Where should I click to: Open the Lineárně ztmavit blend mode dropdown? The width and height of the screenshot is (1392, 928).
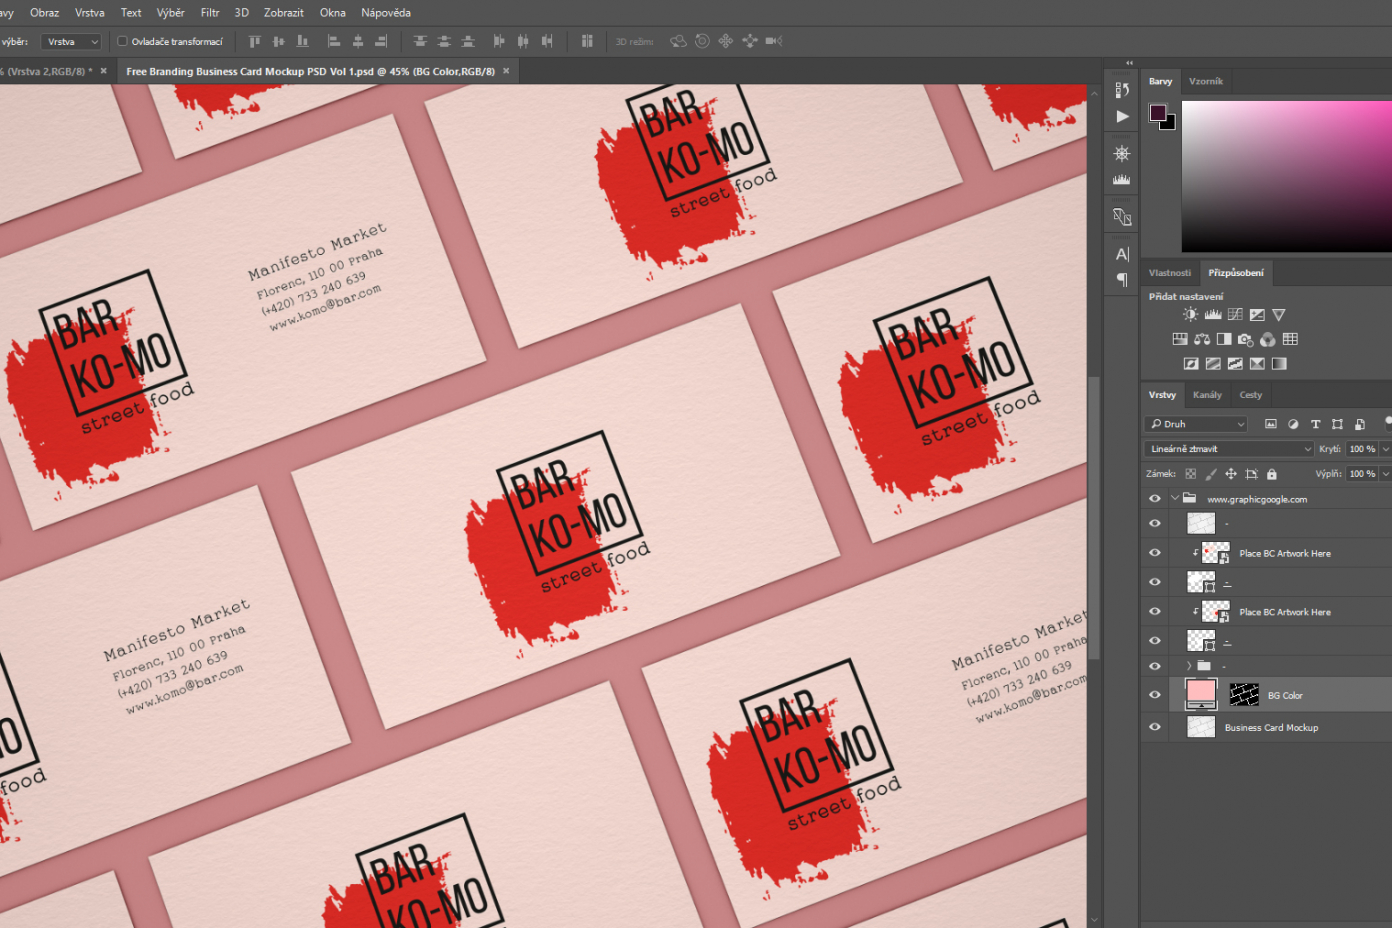(1228, 449)
